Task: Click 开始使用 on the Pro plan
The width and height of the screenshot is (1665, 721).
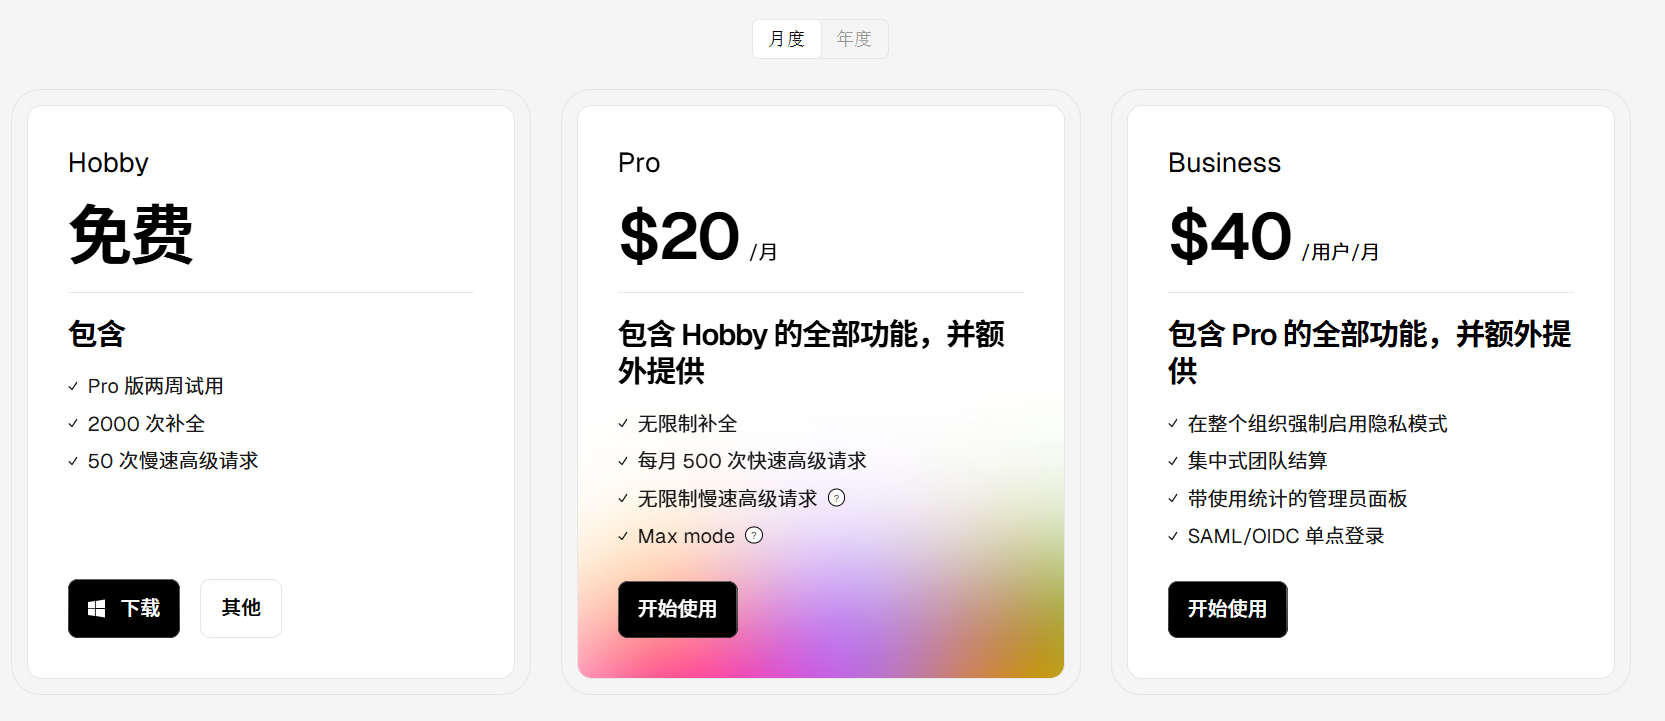Action: [x=677, y=609]
